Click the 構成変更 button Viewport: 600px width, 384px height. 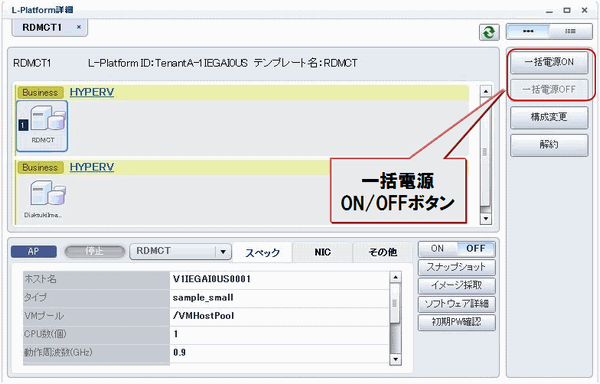(x=549, y=117)
